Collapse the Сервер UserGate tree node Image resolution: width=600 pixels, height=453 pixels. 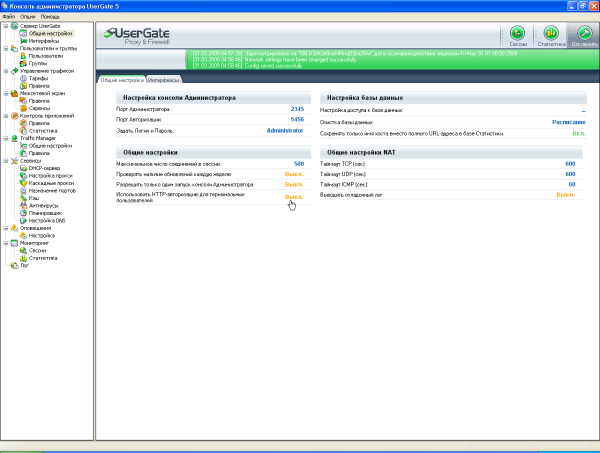pyautogui.click(x=6, y=26)
